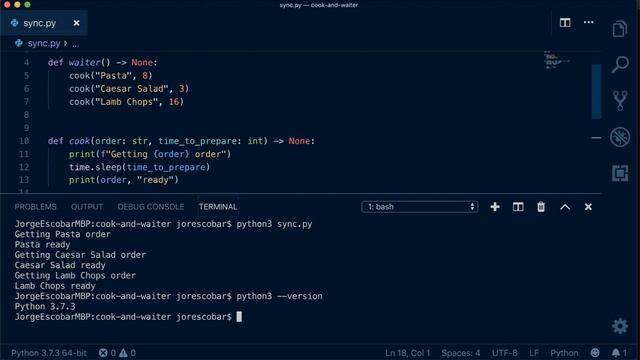Open the notifications bell icon
The height and width of the screenshot is (360, 640).
tap(619, 353)
